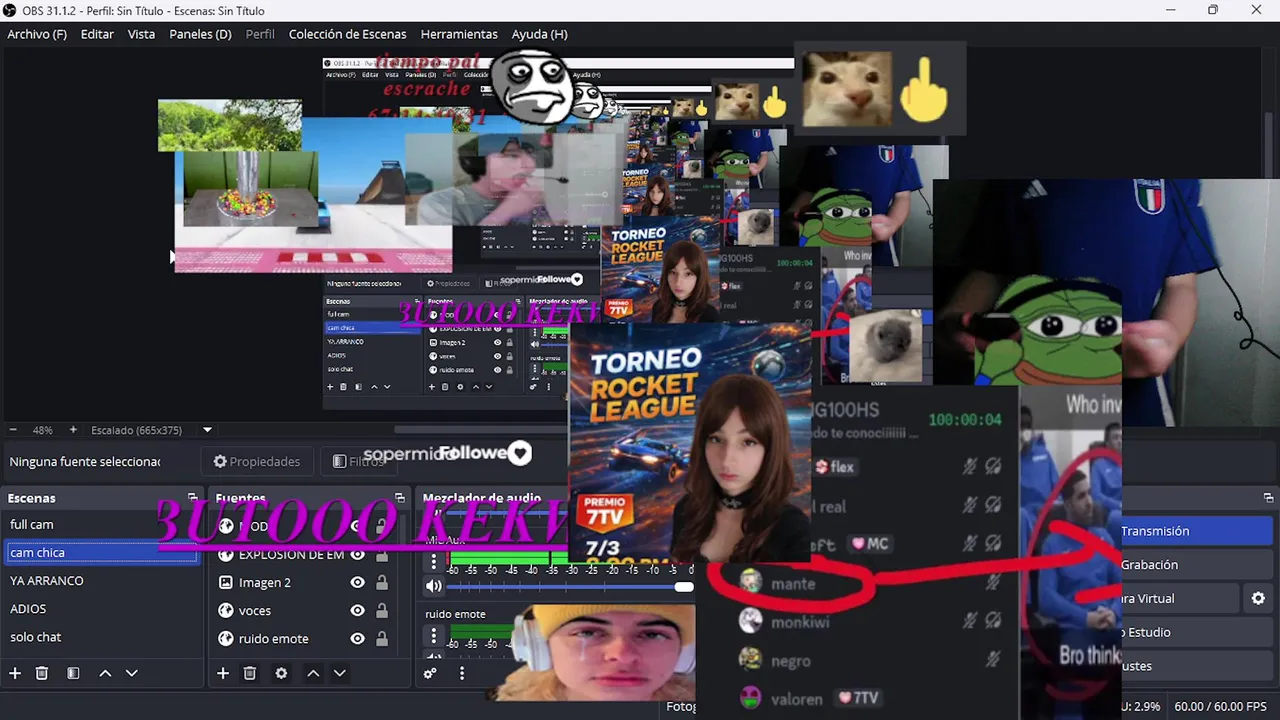Open source Filtros button
Screen dimensions: 1280x720
[x=358, y=461]
